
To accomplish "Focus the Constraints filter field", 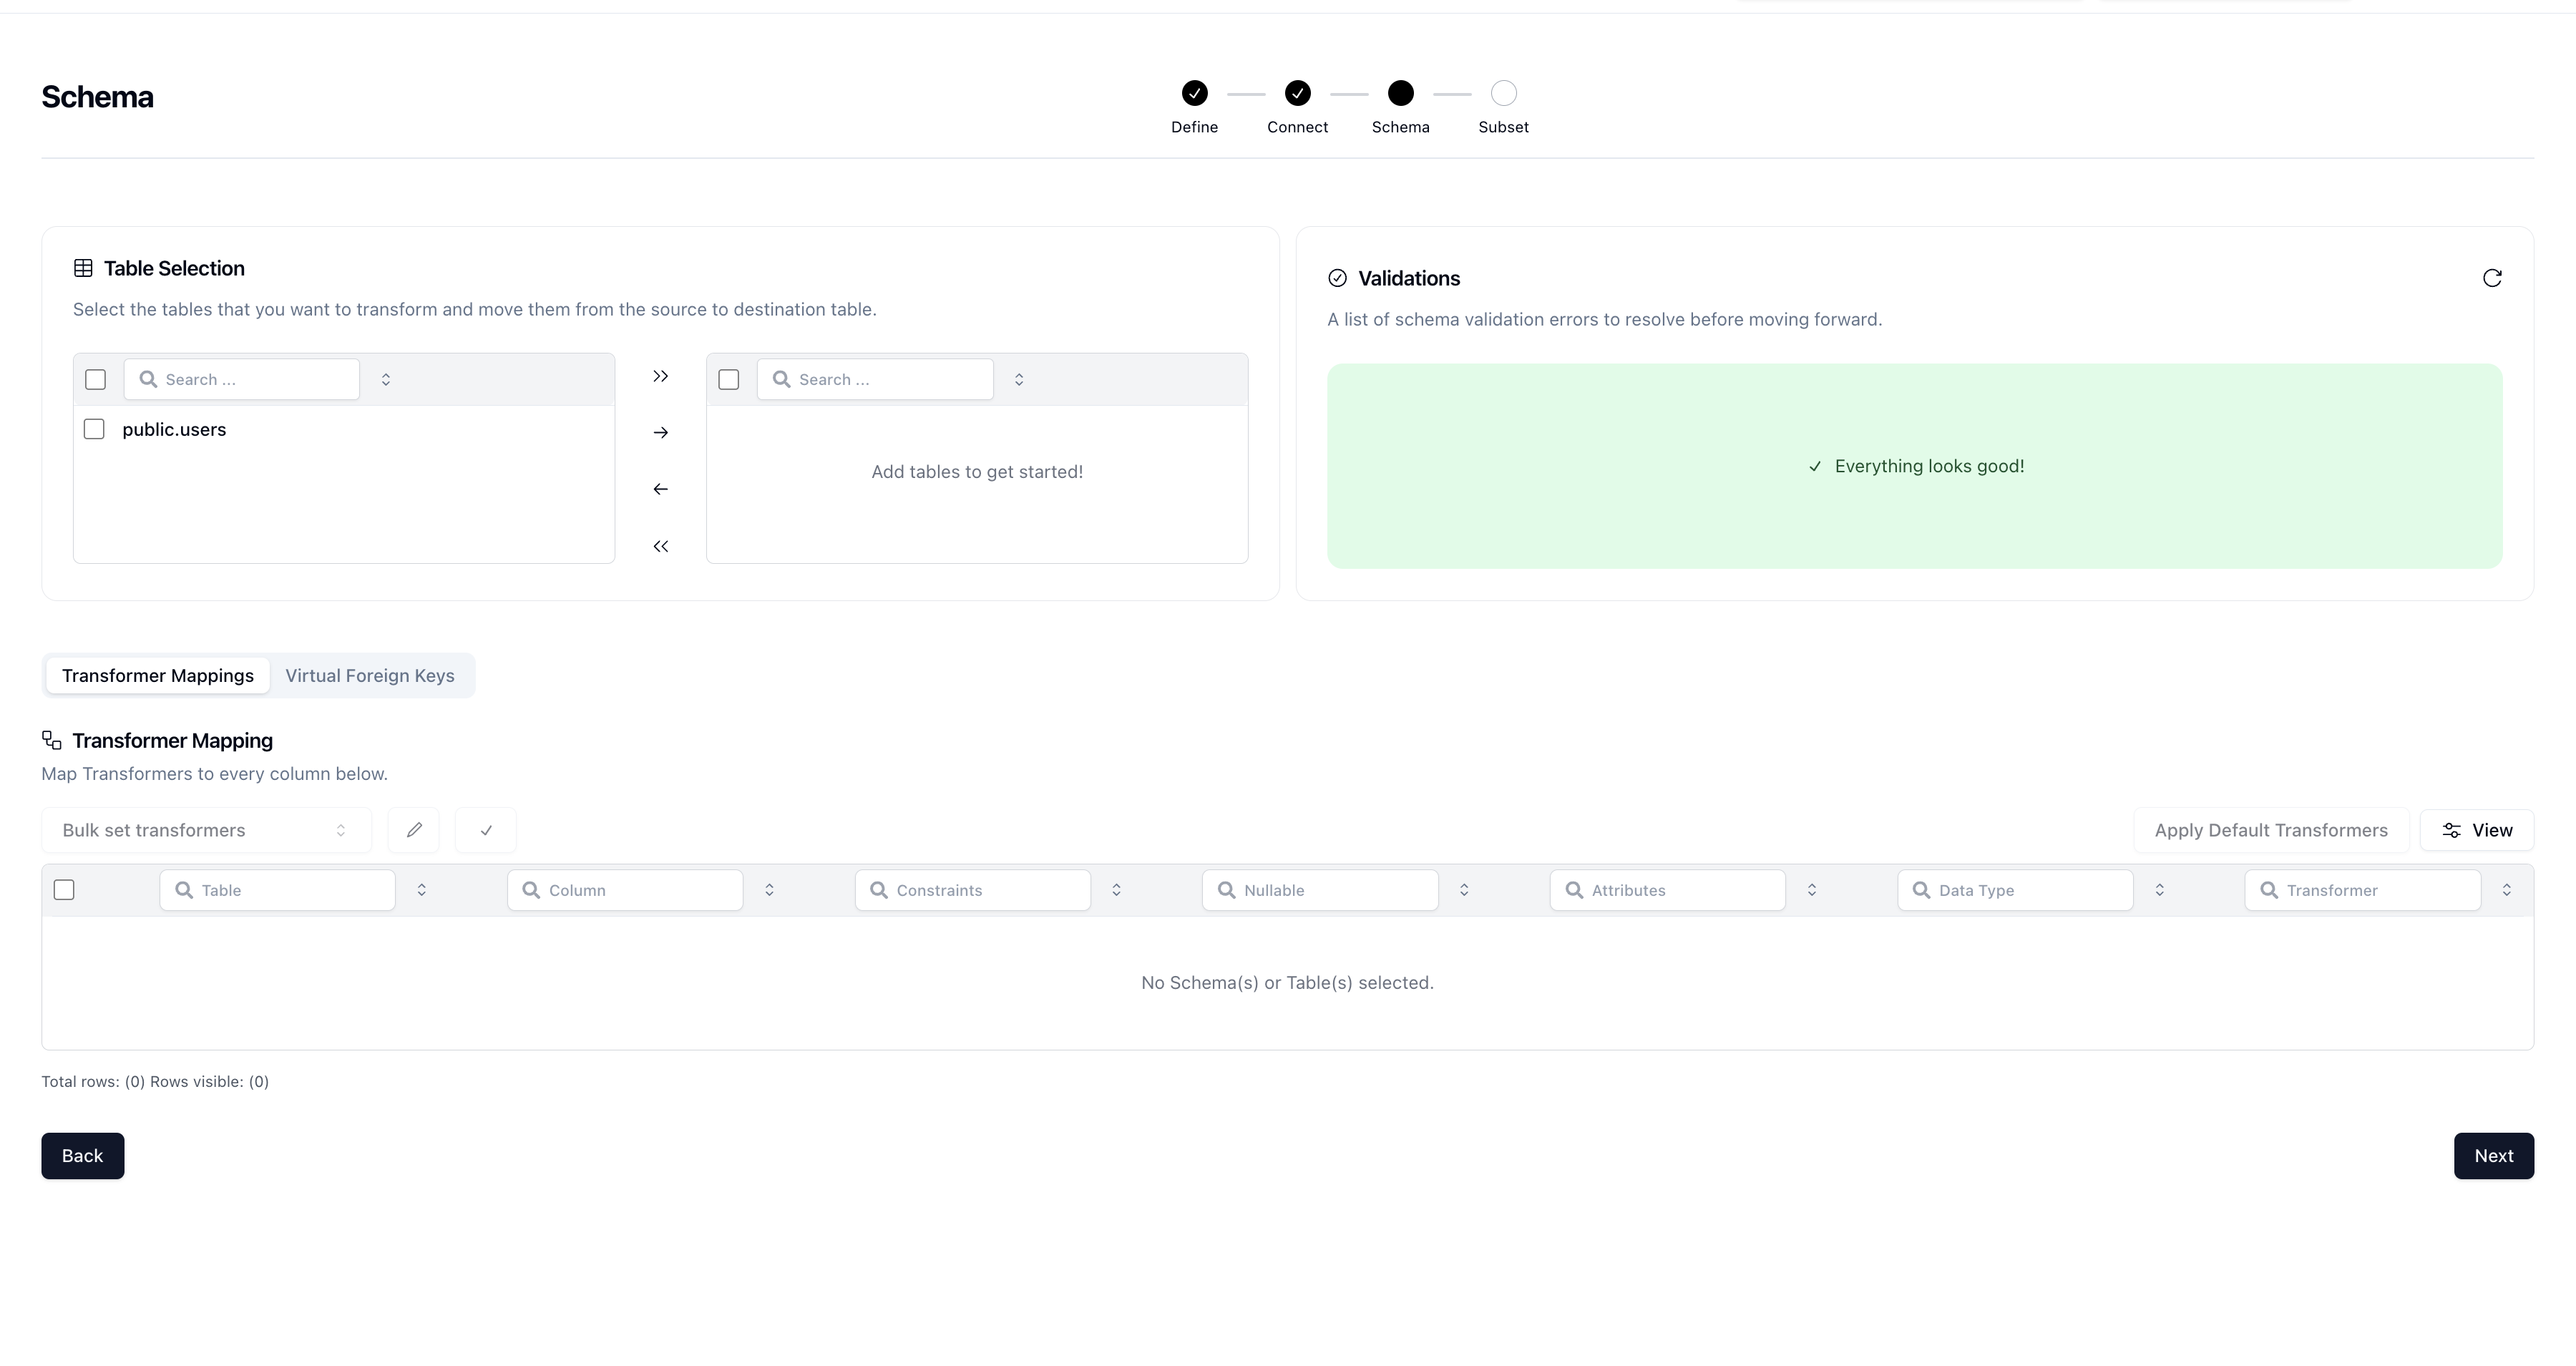I will [973, 890].
